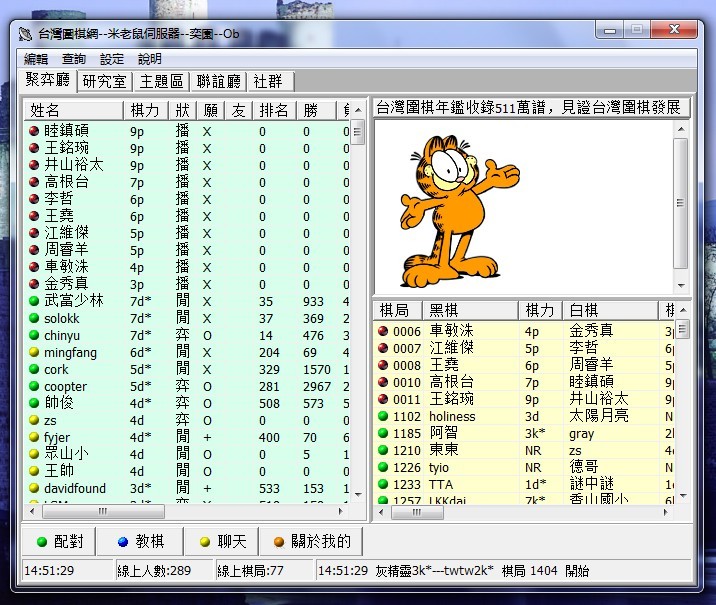Open the 說明 menu
This screenshot has width=716, height=605.
coord(150,59)
